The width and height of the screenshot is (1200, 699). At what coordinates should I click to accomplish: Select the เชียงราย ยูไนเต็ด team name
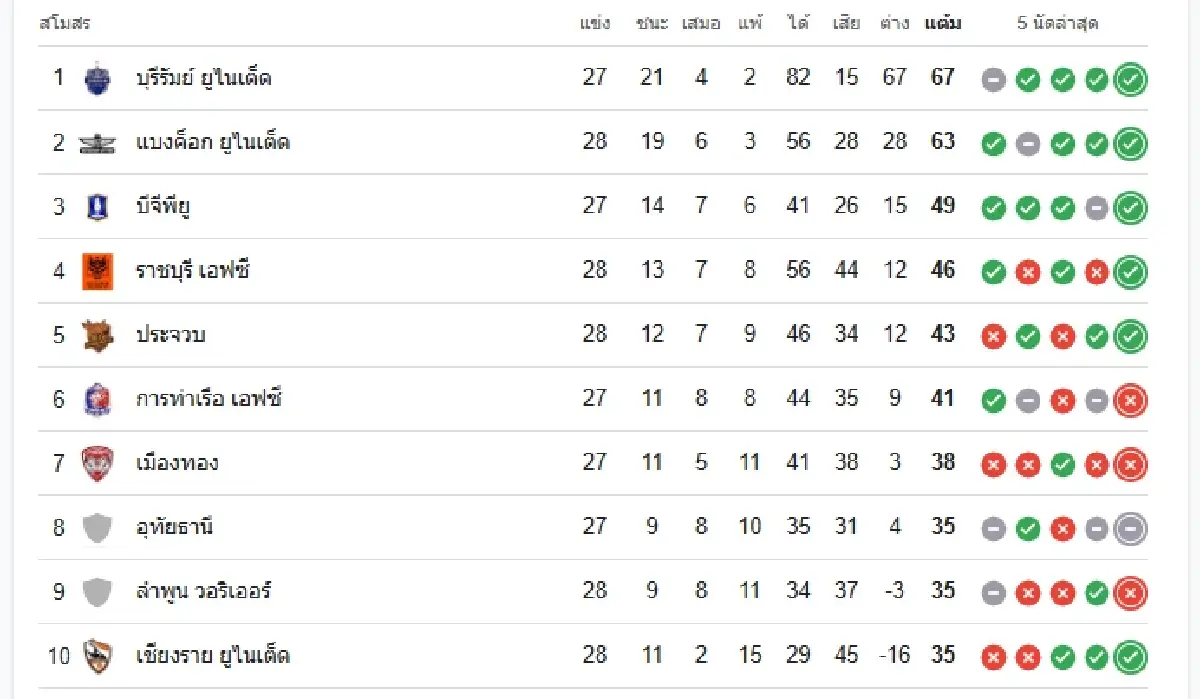coord(213,656)
